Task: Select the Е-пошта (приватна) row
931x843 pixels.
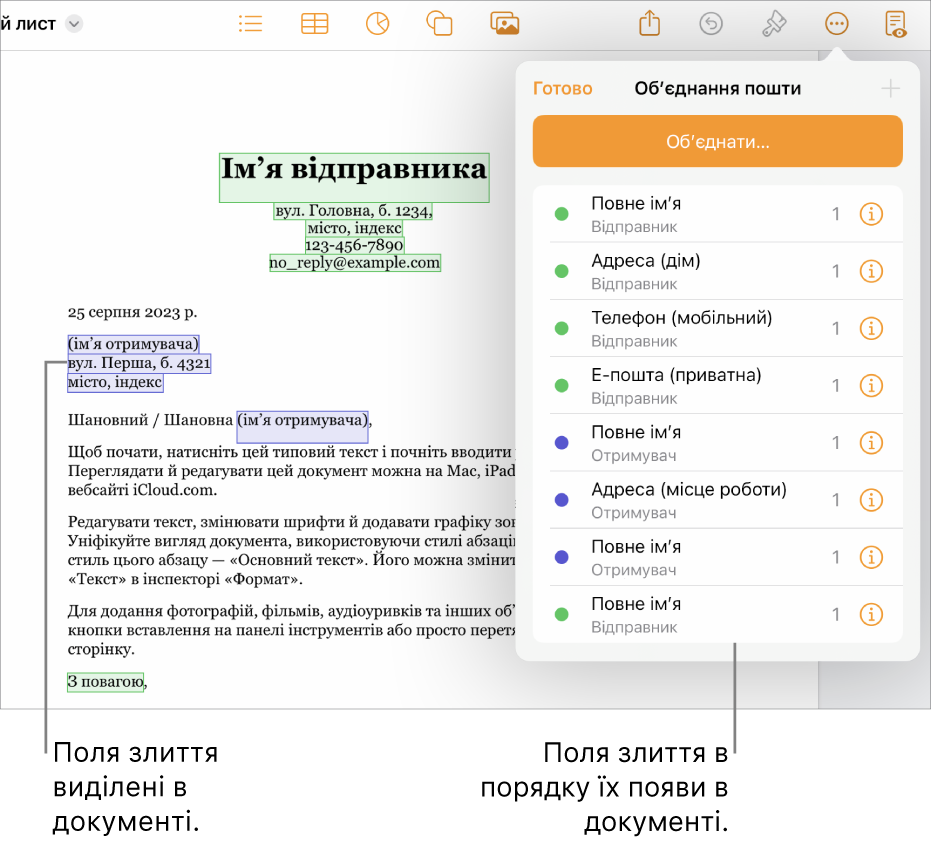Action: pos(718,385)
